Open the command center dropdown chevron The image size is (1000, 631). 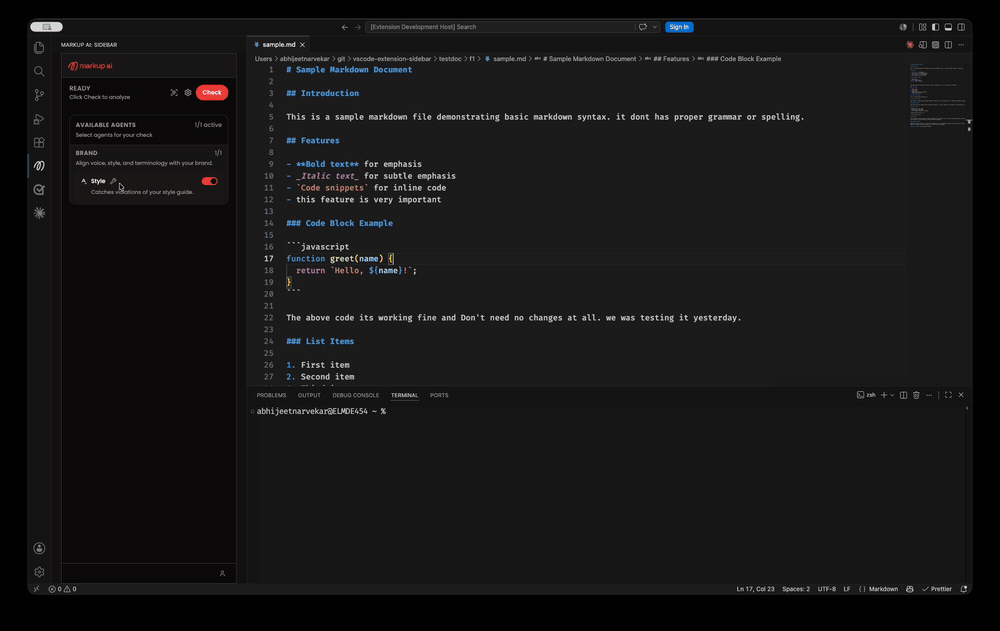click(x=654, y=27)
